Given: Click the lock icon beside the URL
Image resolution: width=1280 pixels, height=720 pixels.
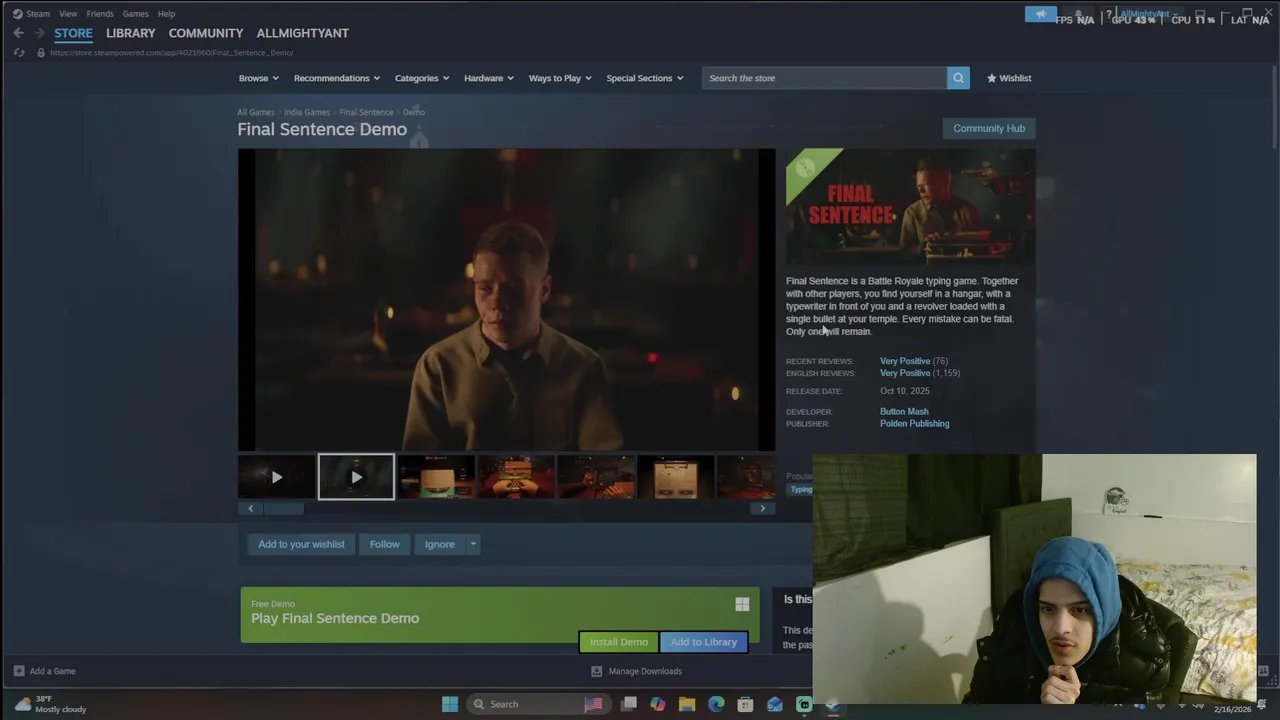Looking at the screenshot, I should 41,52.
